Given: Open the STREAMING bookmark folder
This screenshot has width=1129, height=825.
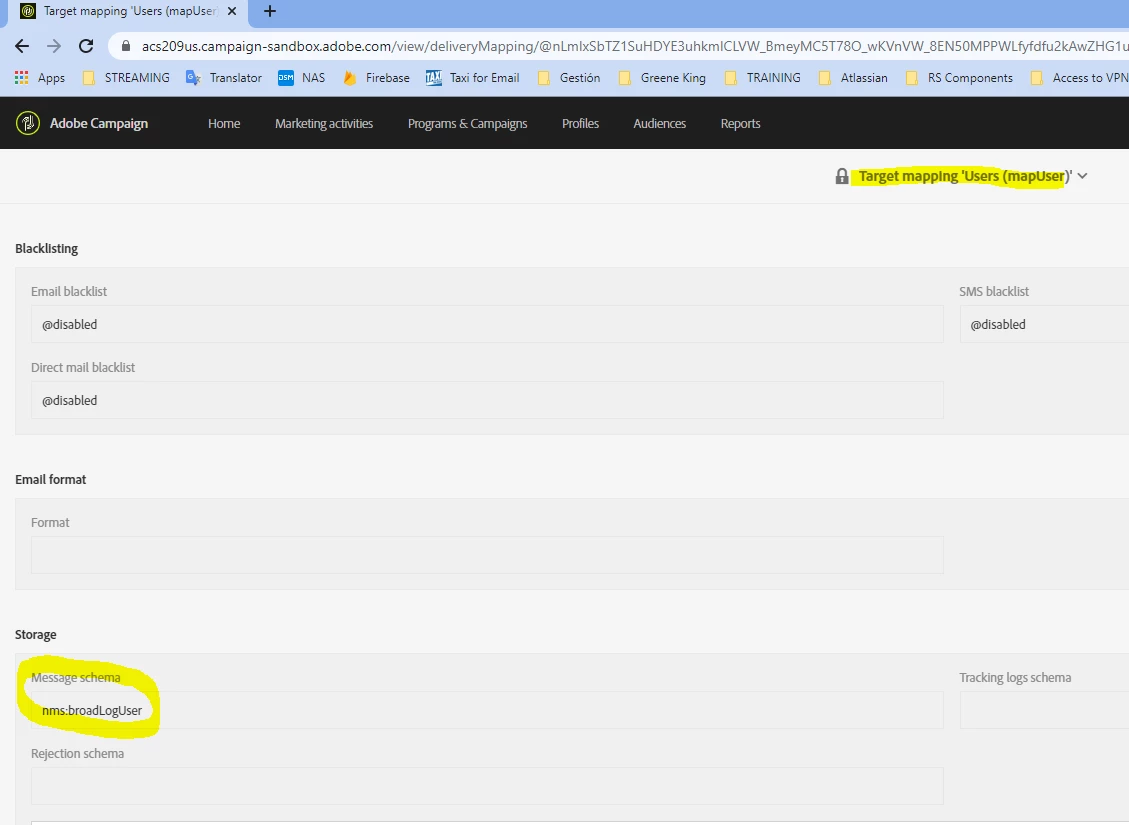Looking at the screenshot, I should [127, 78].
